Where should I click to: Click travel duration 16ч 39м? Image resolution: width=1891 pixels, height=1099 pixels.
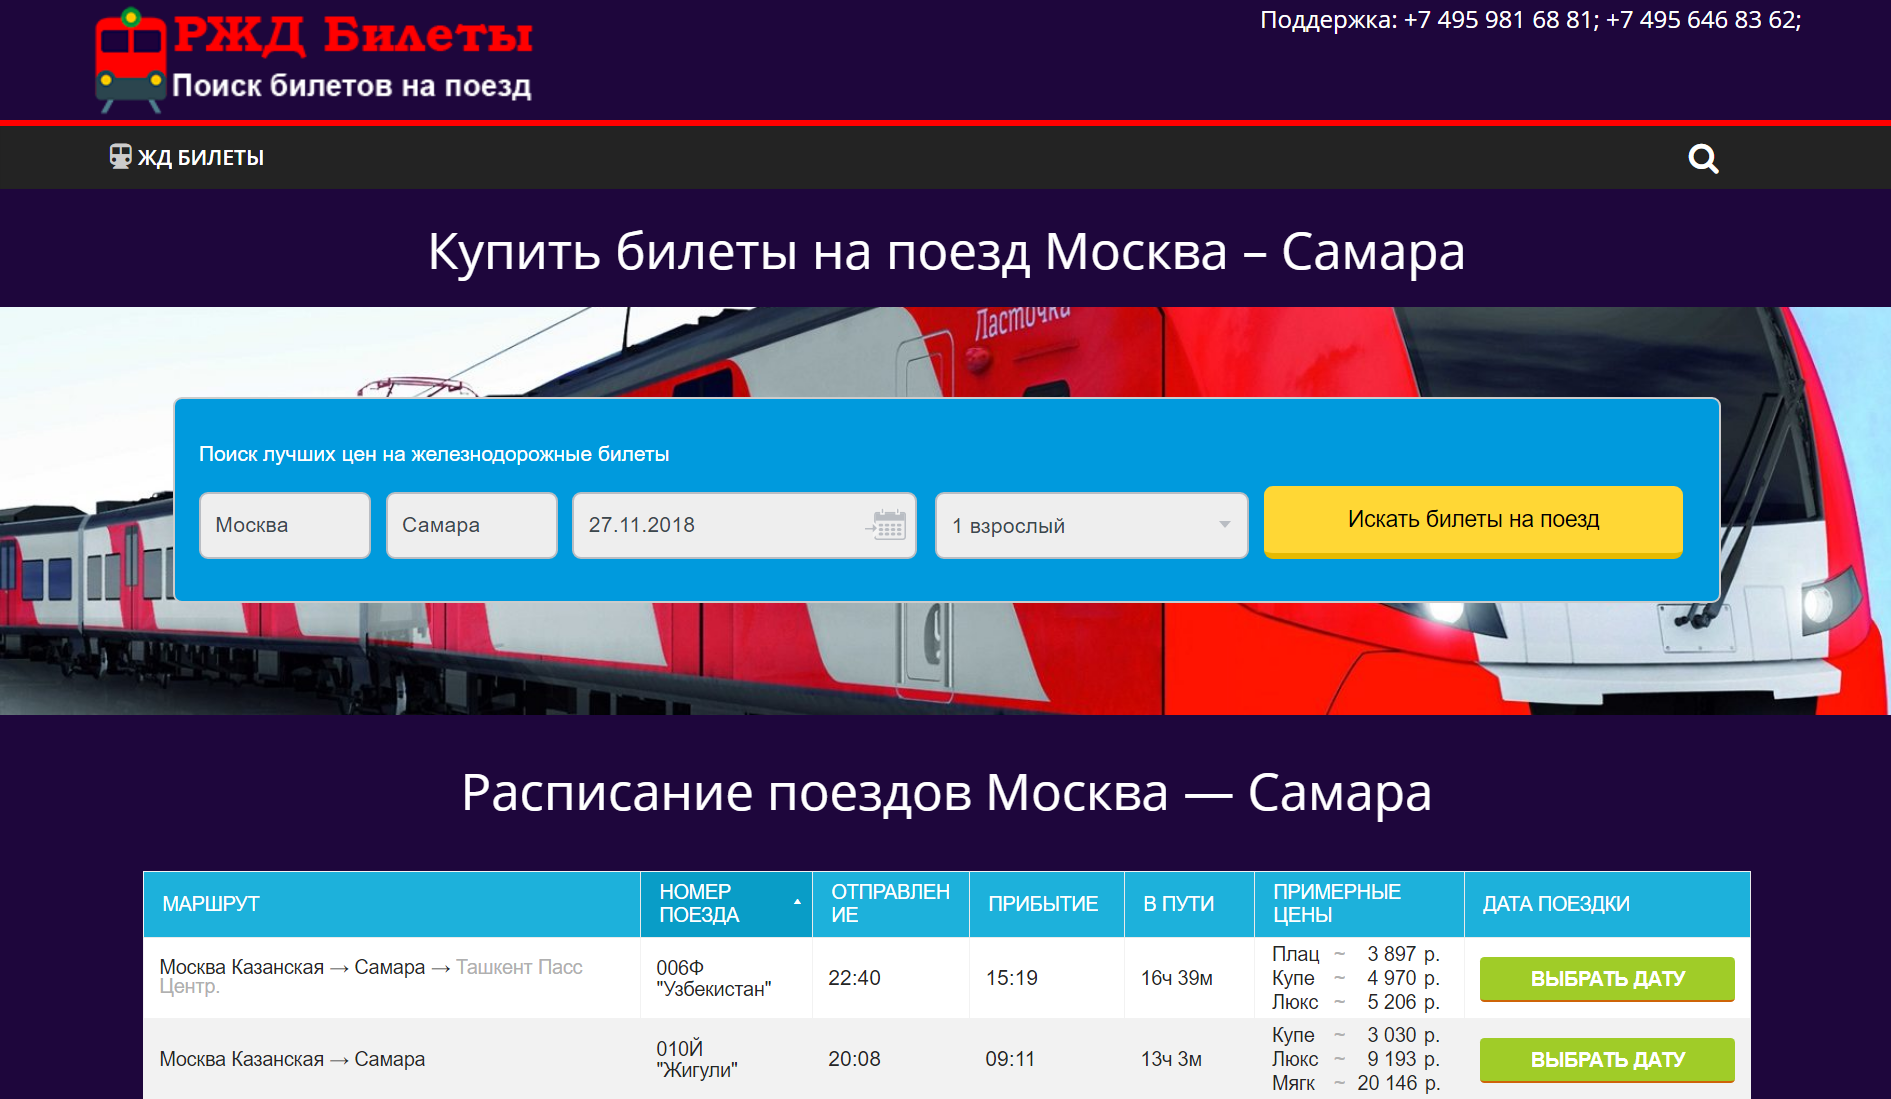1177,978
